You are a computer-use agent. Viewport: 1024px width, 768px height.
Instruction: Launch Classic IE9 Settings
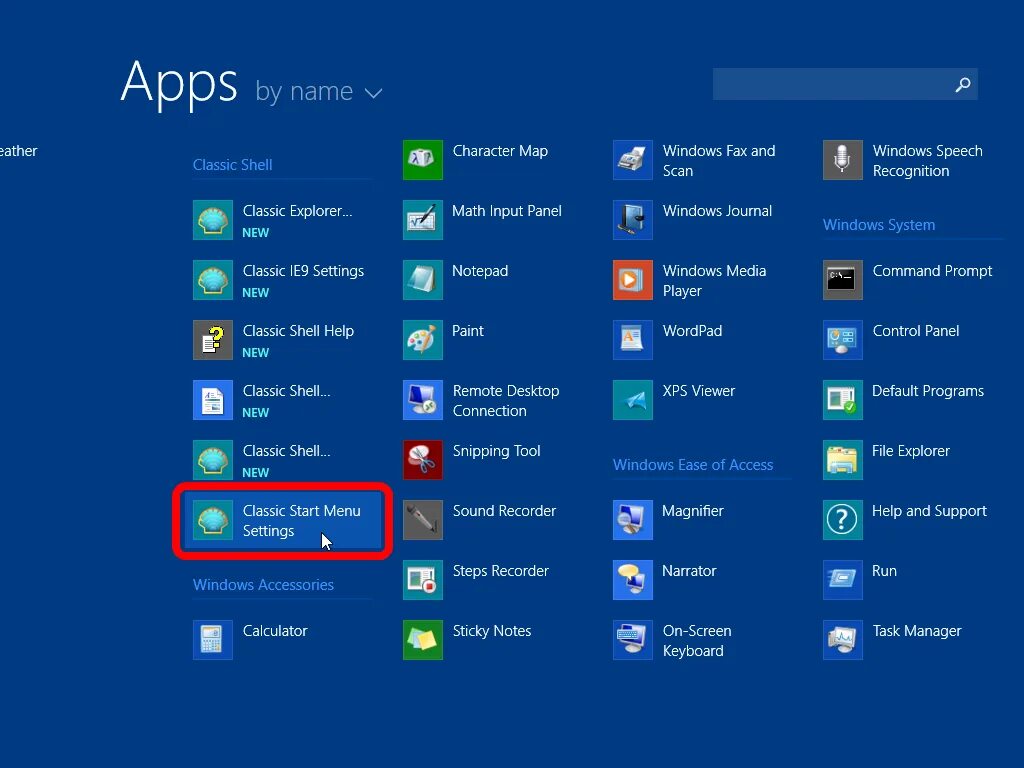click(x=281, y=280)
